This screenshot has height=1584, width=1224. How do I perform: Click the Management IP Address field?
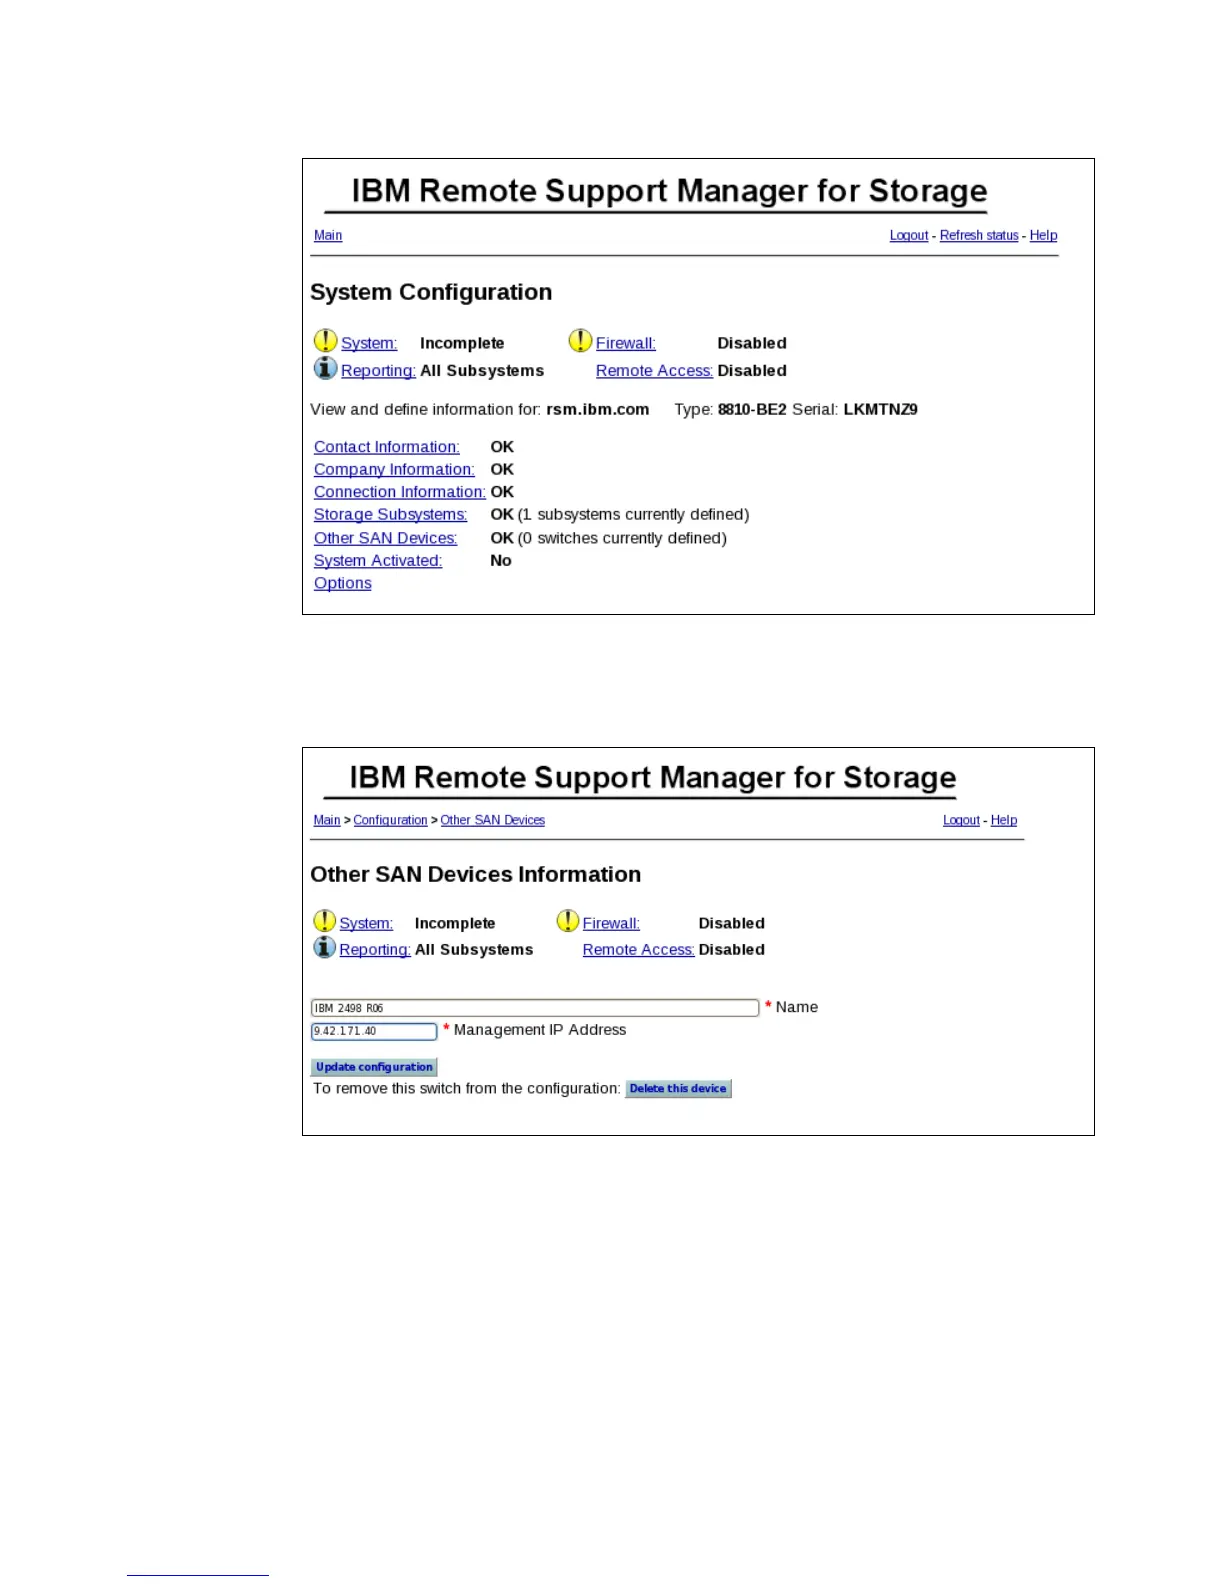[x=374, y=1031]
